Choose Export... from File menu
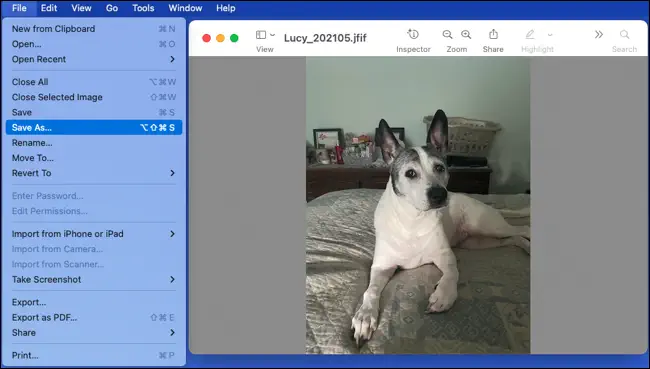 94,302
